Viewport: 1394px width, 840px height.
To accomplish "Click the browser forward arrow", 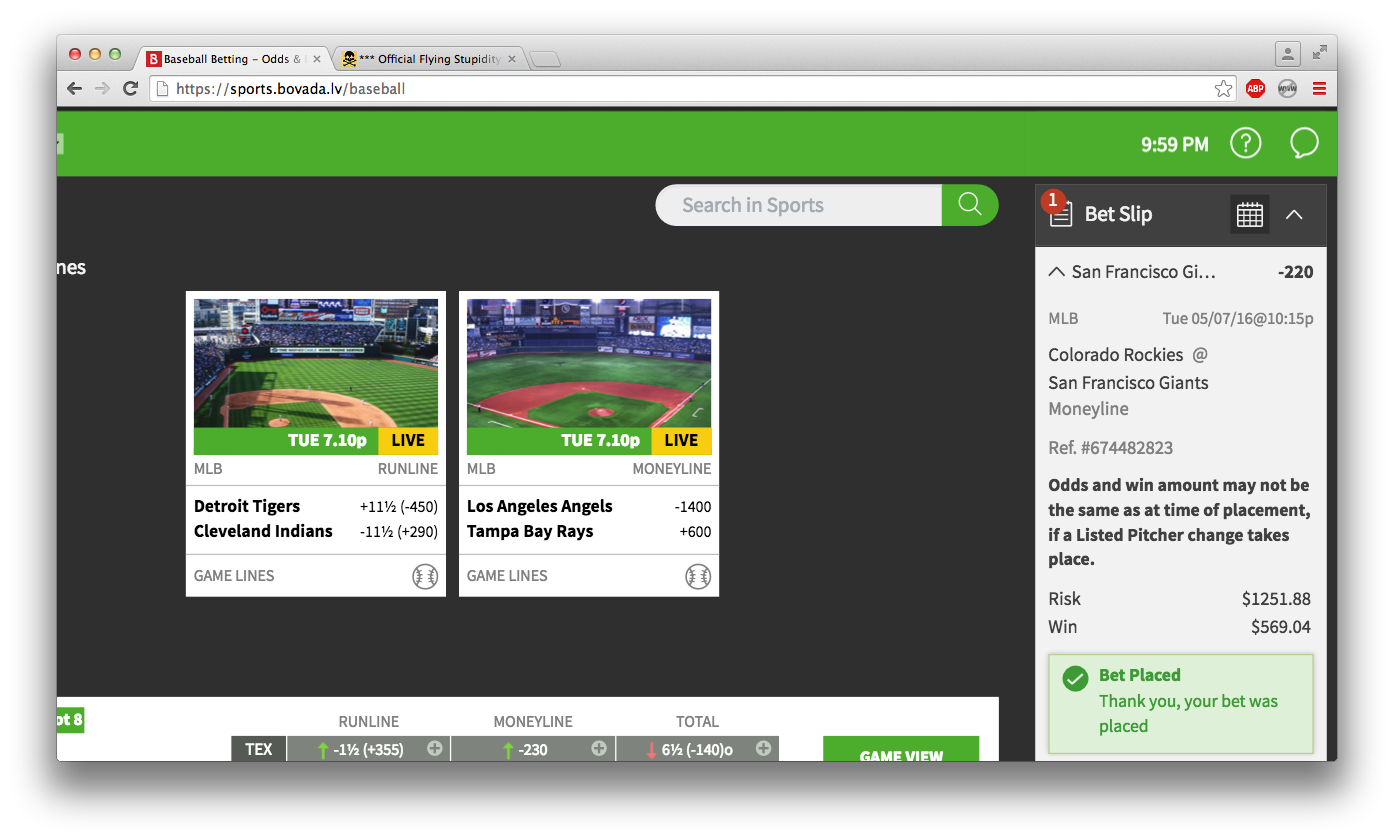I will [102, 88].
